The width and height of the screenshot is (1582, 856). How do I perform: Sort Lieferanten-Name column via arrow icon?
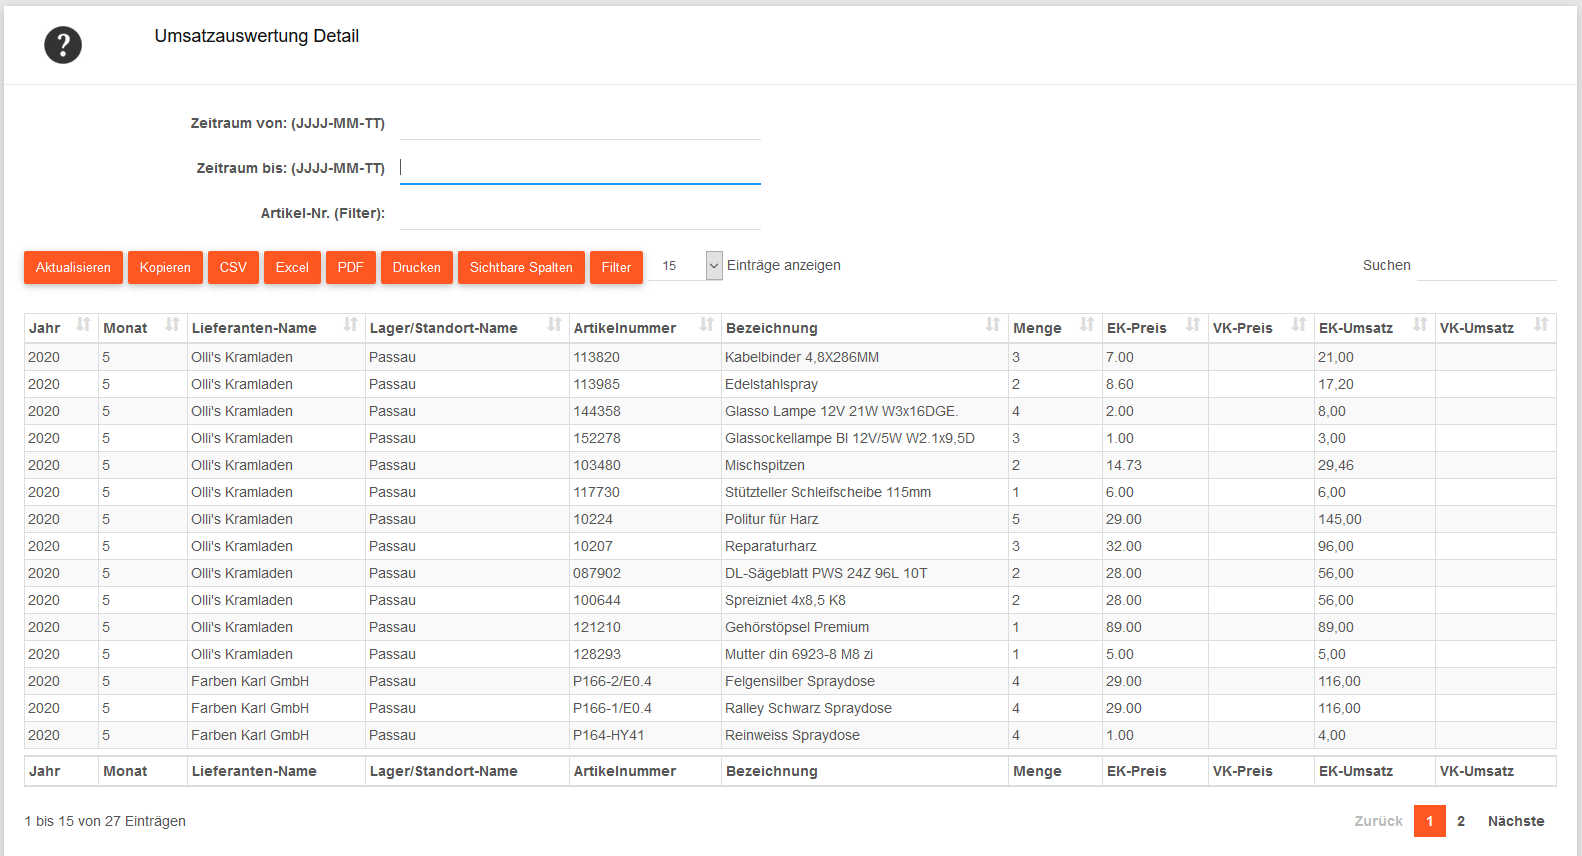click(350, 325)
